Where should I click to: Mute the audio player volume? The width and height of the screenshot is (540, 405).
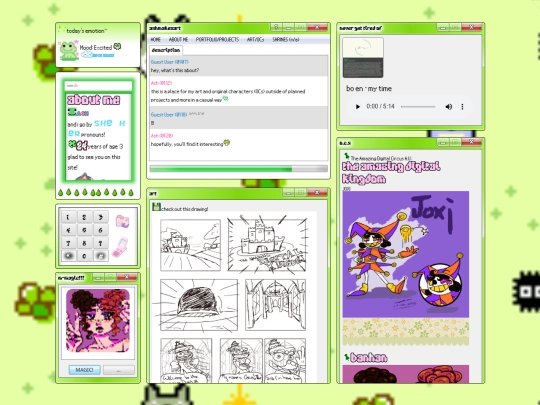click(x=448, y=107)
